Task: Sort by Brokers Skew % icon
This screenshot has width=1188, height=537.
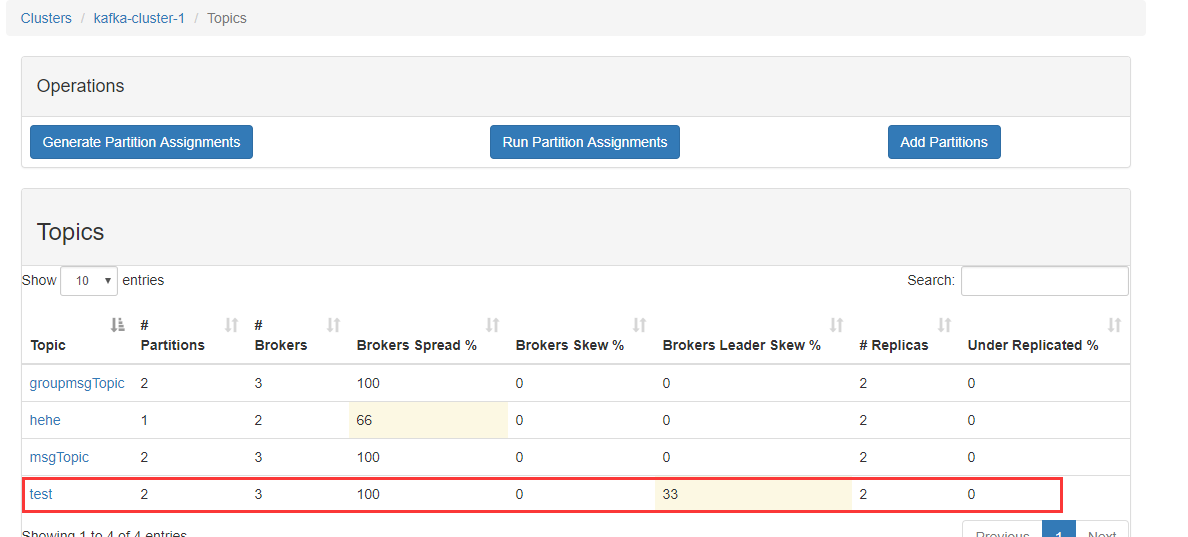Action: (x=640, y=325)
